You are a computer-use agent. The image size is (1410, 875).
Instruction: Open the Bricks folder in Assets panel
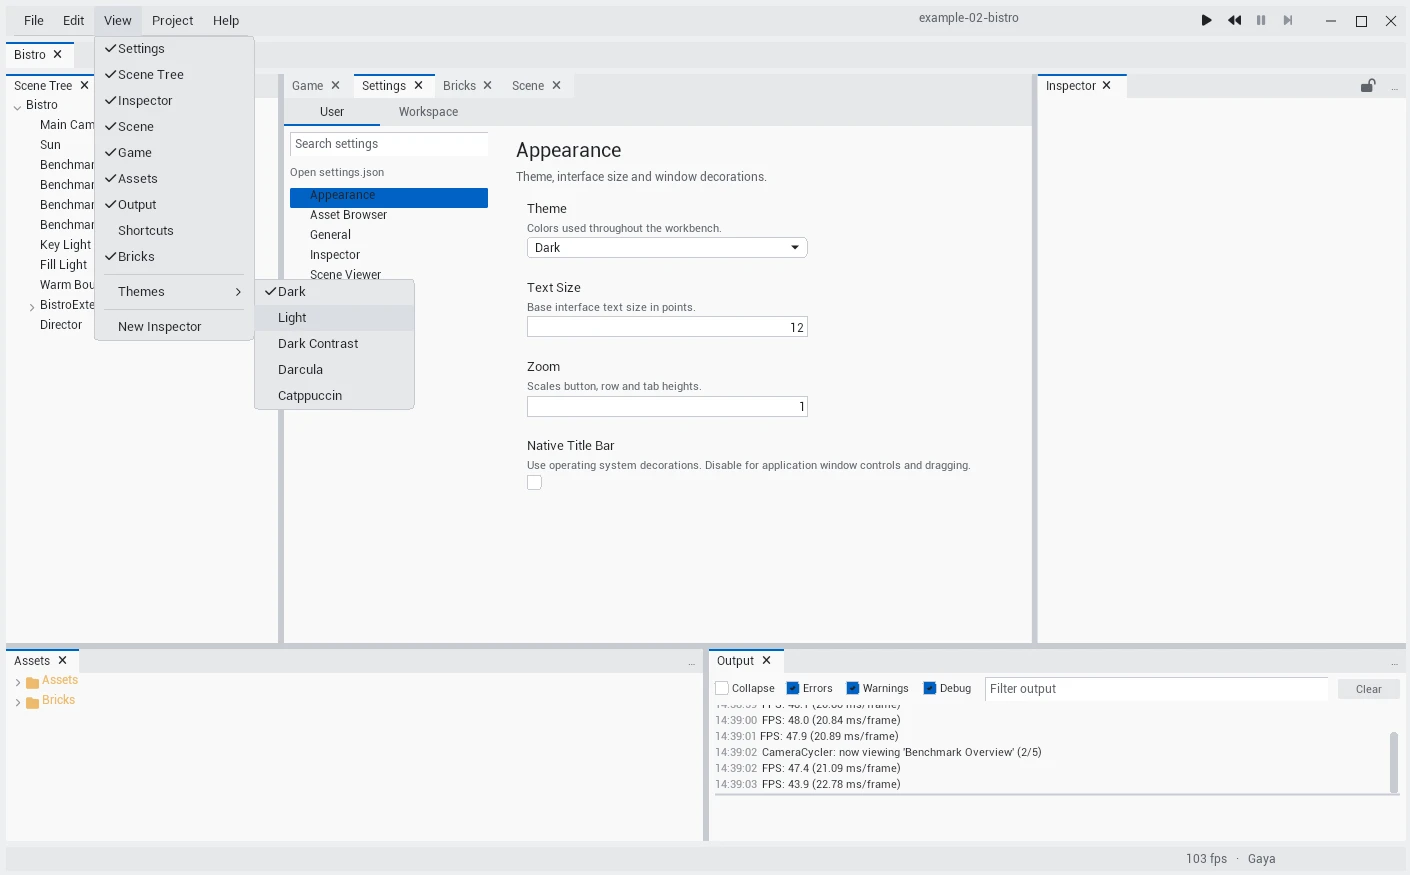[x=58, y=700]
